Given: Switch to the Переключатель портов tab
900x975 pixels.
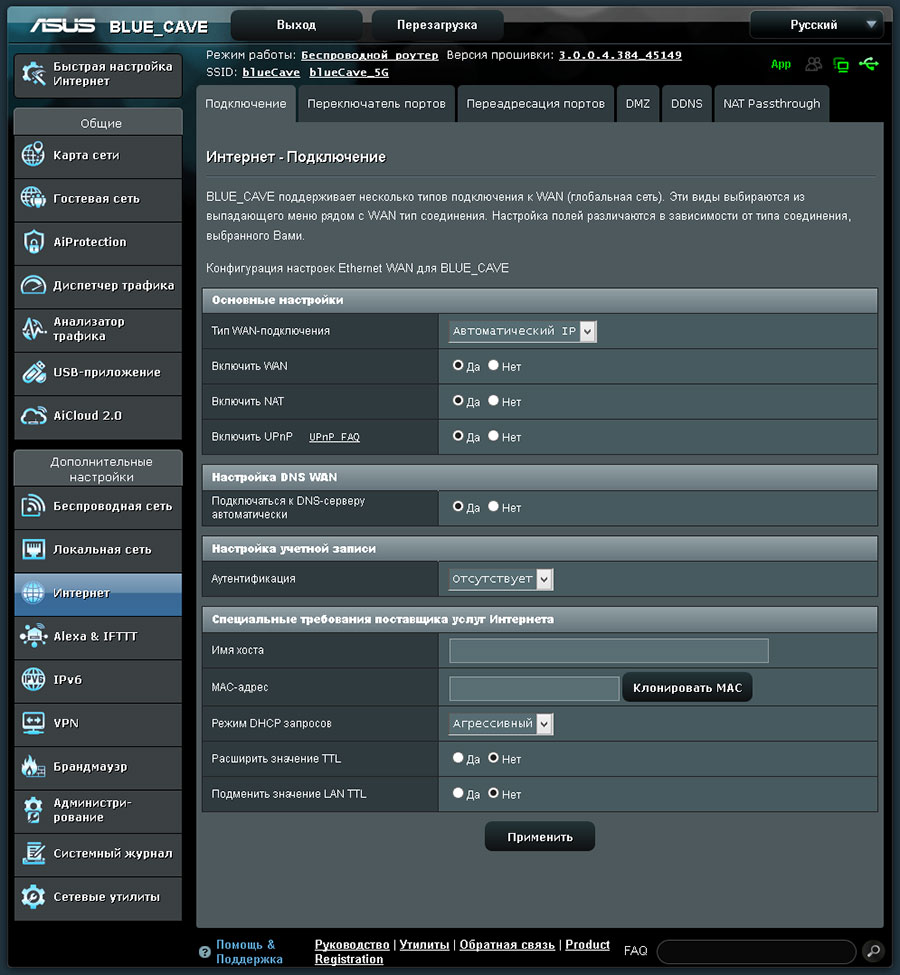Looking at the screenshot, I should coord(376,104).
